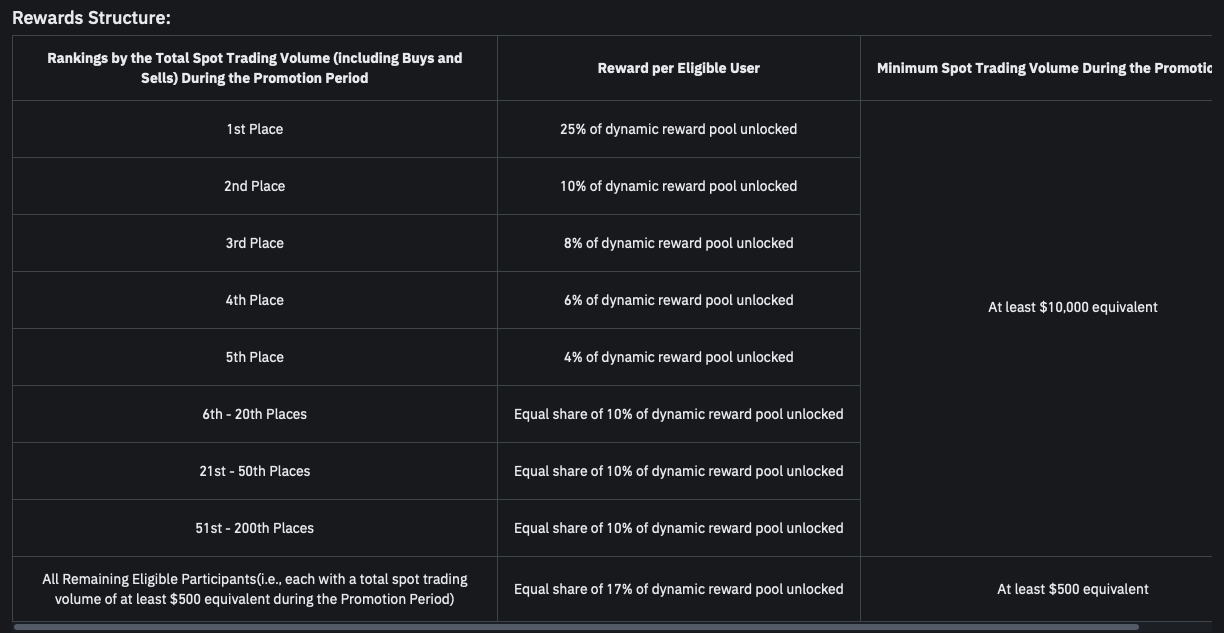
Task: Click the Minimum Spot Trading Volume header
Action: 1043,68
